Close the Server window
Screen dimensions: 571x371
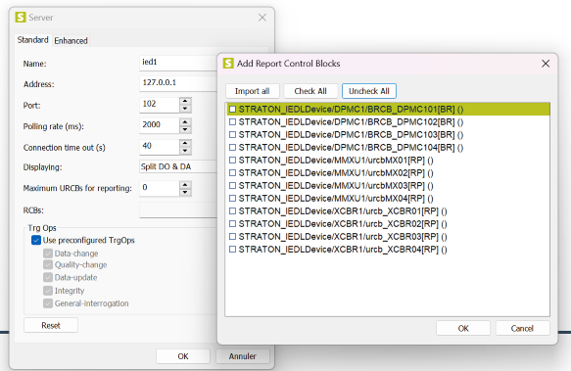[262, 17]
